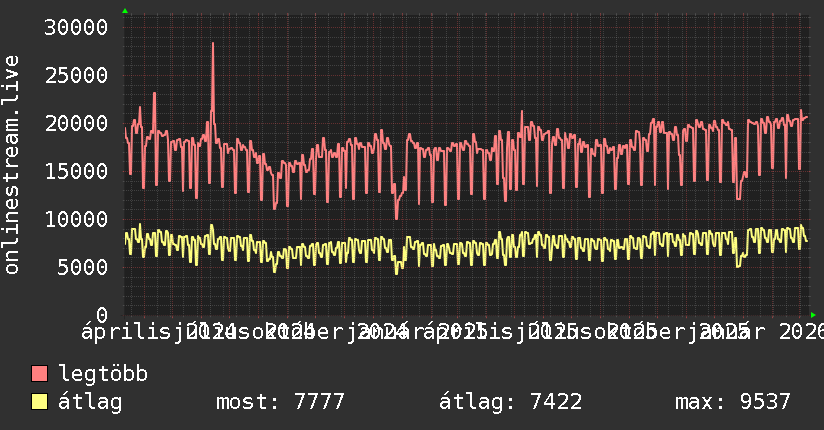Image resolution: width=824 pixels, height=430 pixels.
Task: Click the 15000 y-axis label
Action: point(76,171)
